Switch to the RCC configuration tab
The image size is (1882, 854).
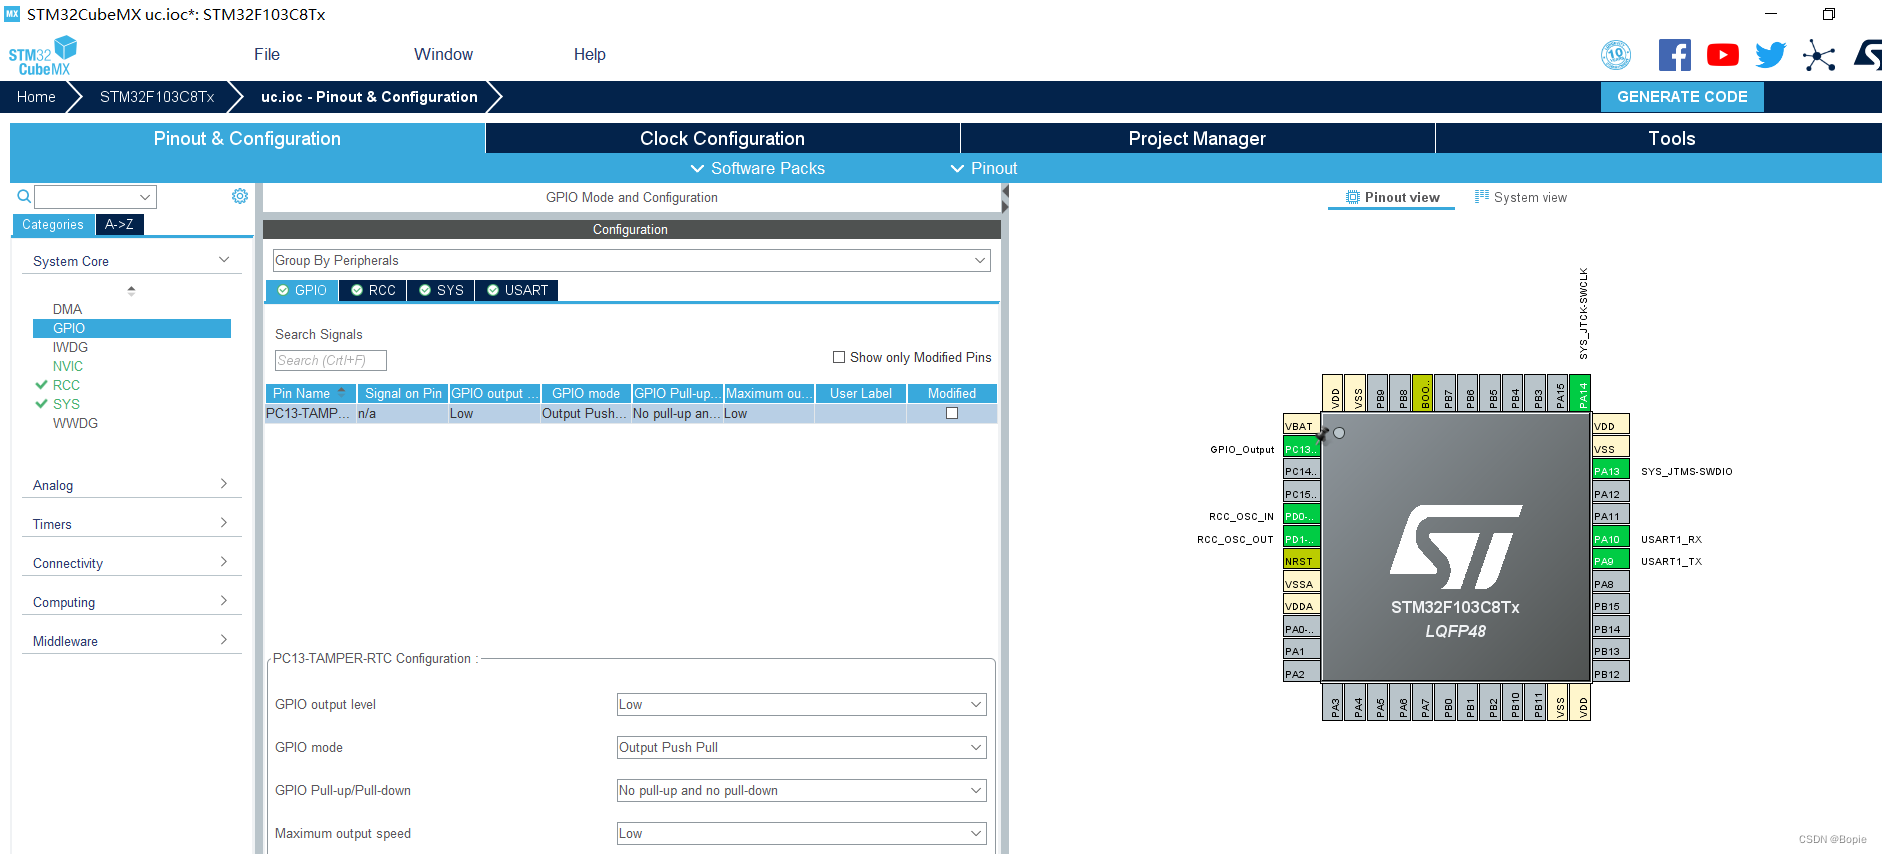pyautogui.click(x=374, y=290)
